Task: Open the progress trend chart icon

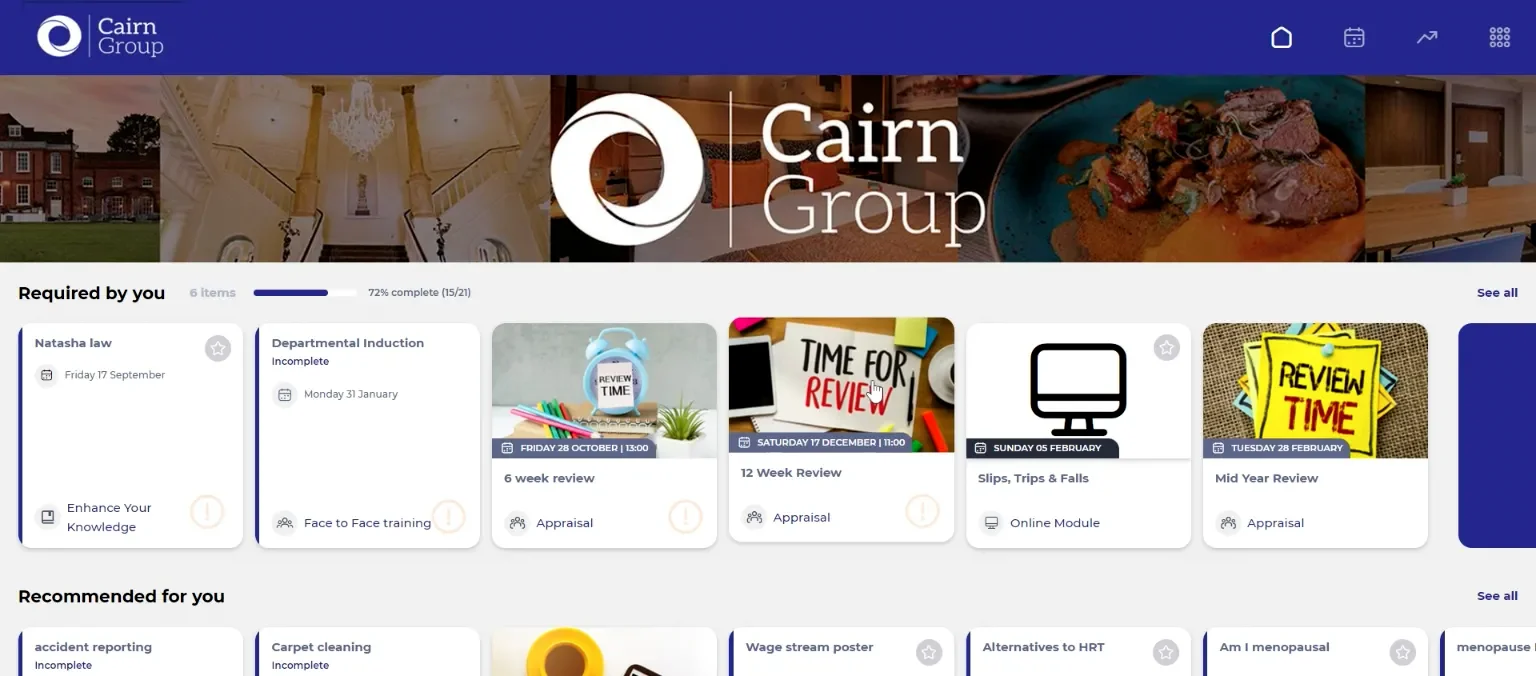Action: [x=1427, y=37]
